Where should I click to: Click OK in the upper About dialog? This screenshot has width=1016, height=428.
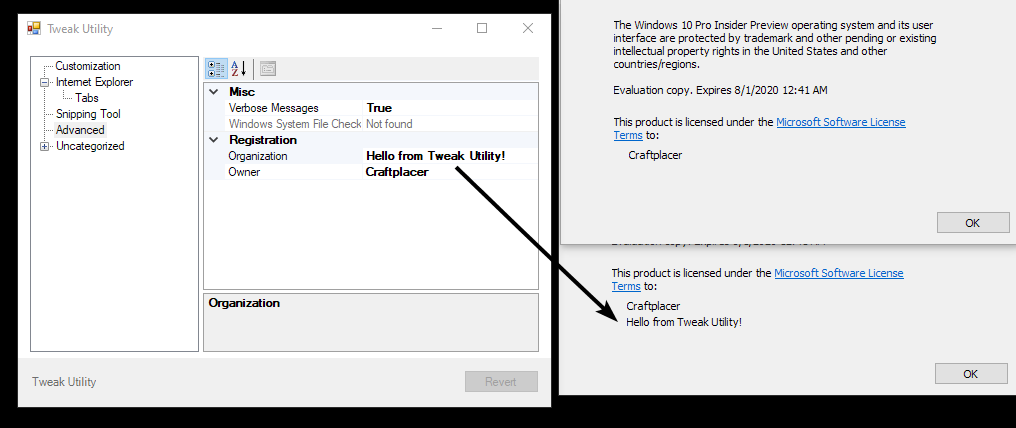973,223
